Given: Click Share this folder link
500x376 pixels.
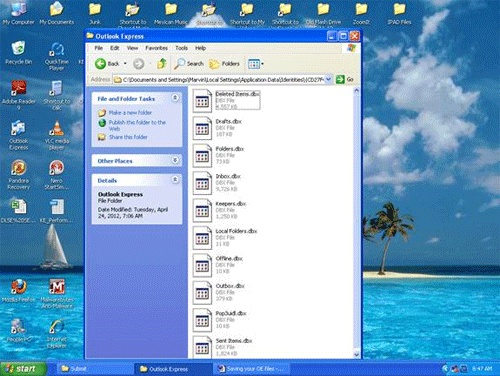Looking at the screenshot, I should [128, 137].
